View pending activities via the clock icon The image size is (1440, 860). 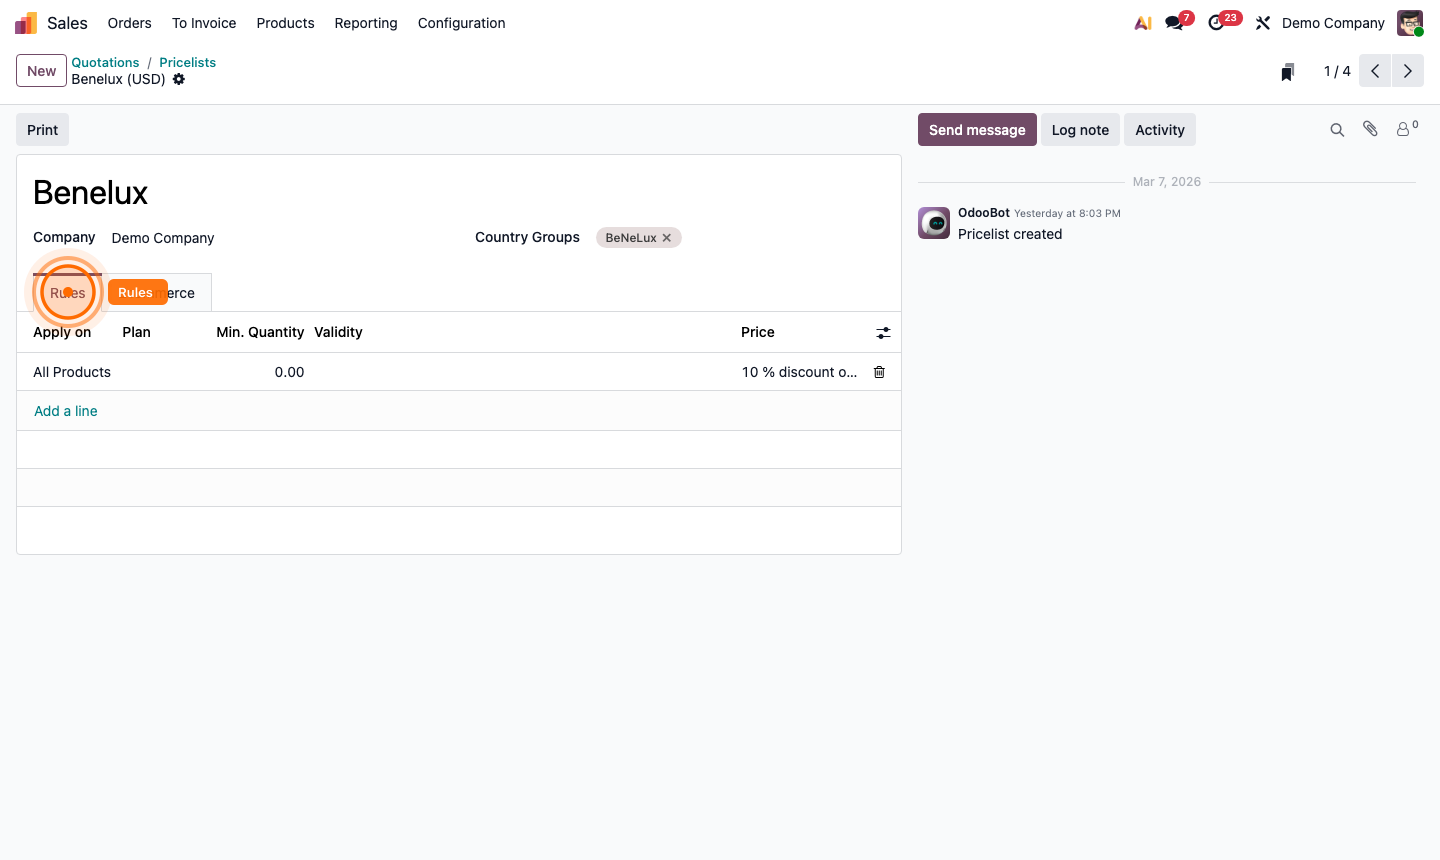1214,22
